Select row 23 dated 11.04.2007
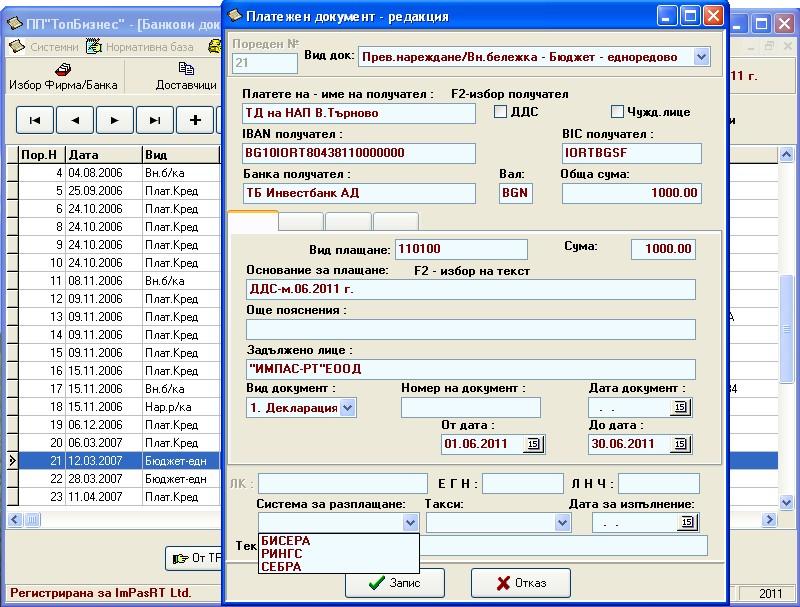The width and height of the screenshot is (800, 607). point(119,497)
